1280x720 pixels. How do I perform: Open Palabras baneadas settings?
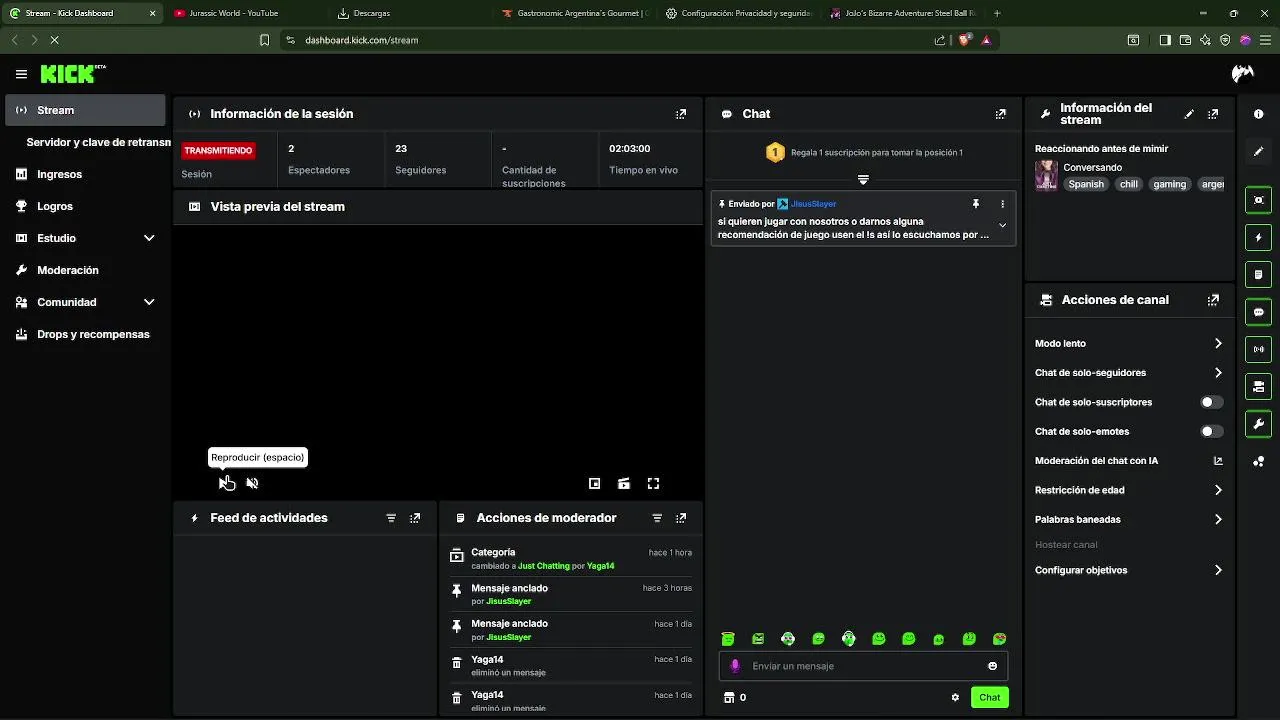point(1129,520)
